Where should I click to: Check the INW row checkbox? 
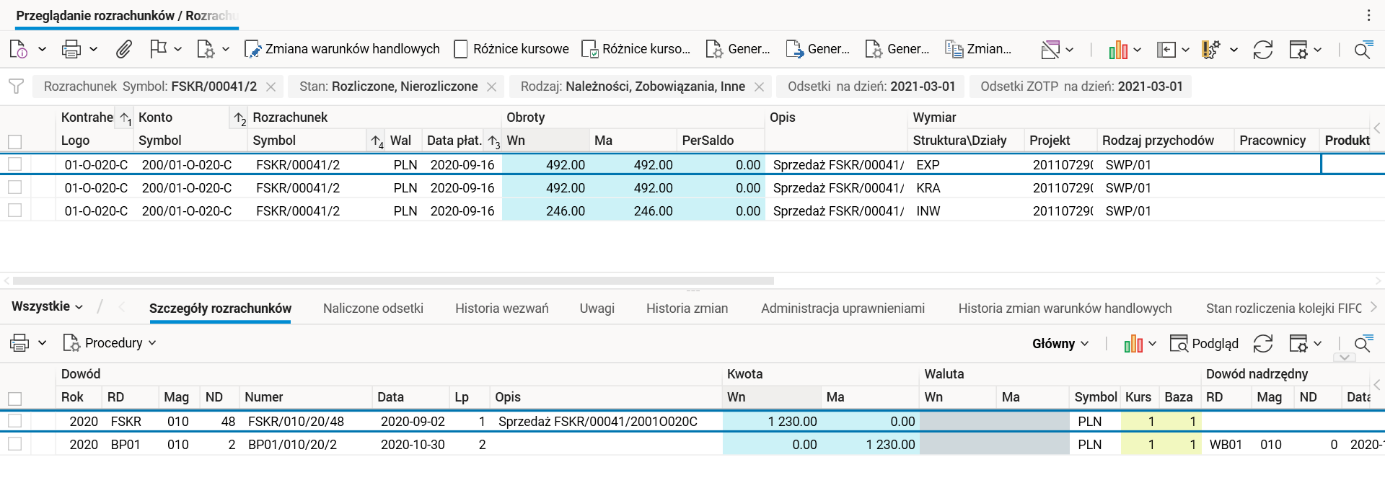tap(15, 210)
